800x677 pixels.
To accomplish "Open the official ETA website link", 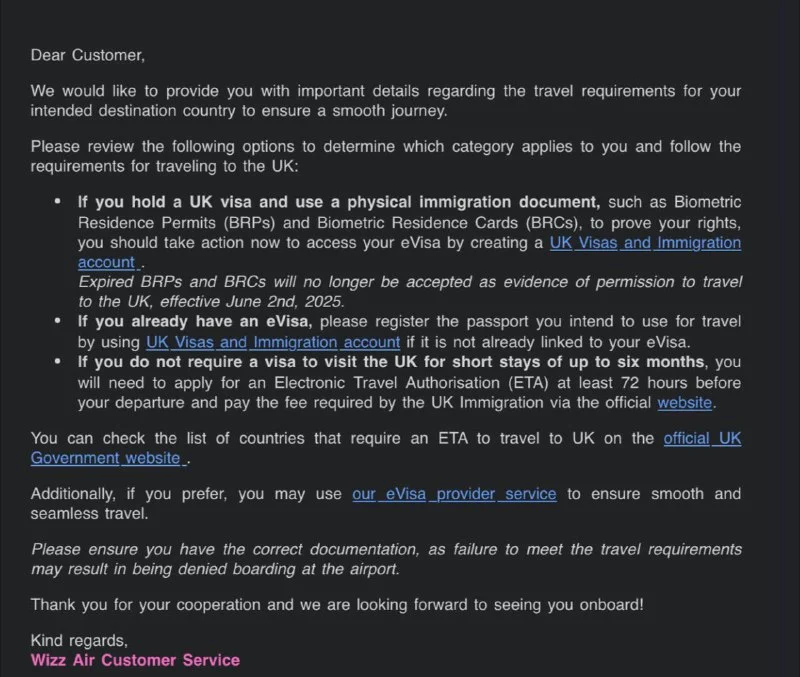I will pyautogui.click(x=684, y=402).
